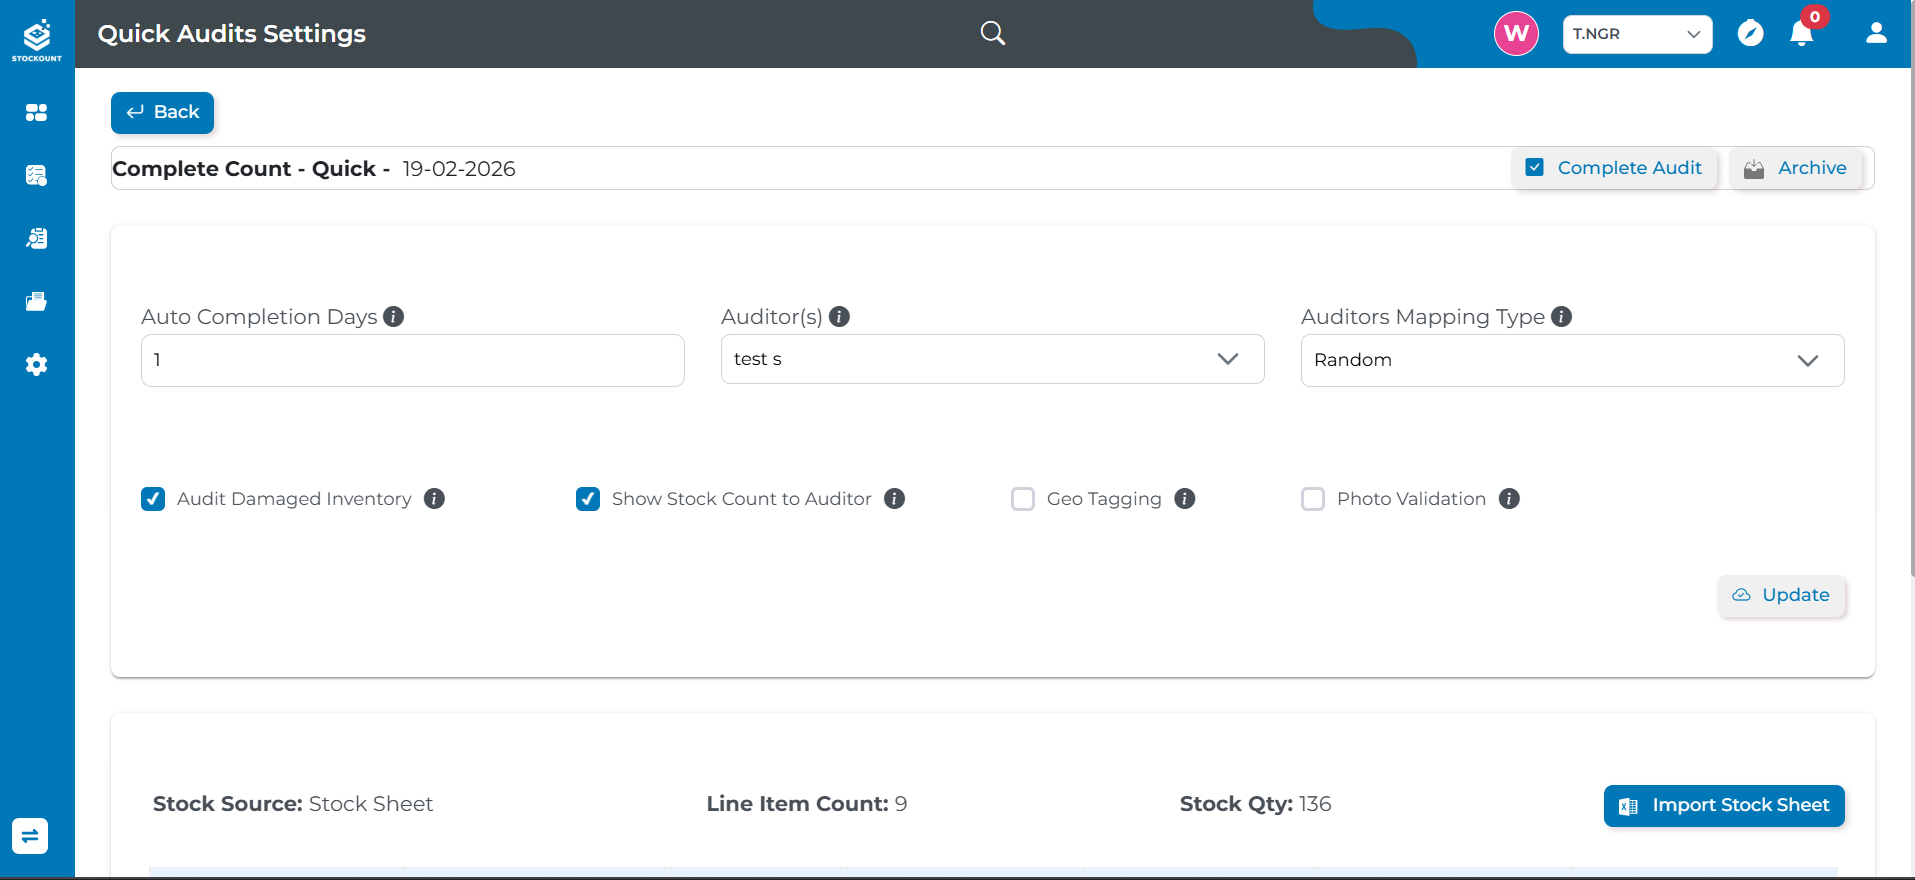Enable Photo Validation checkbox

(1313, 499)
